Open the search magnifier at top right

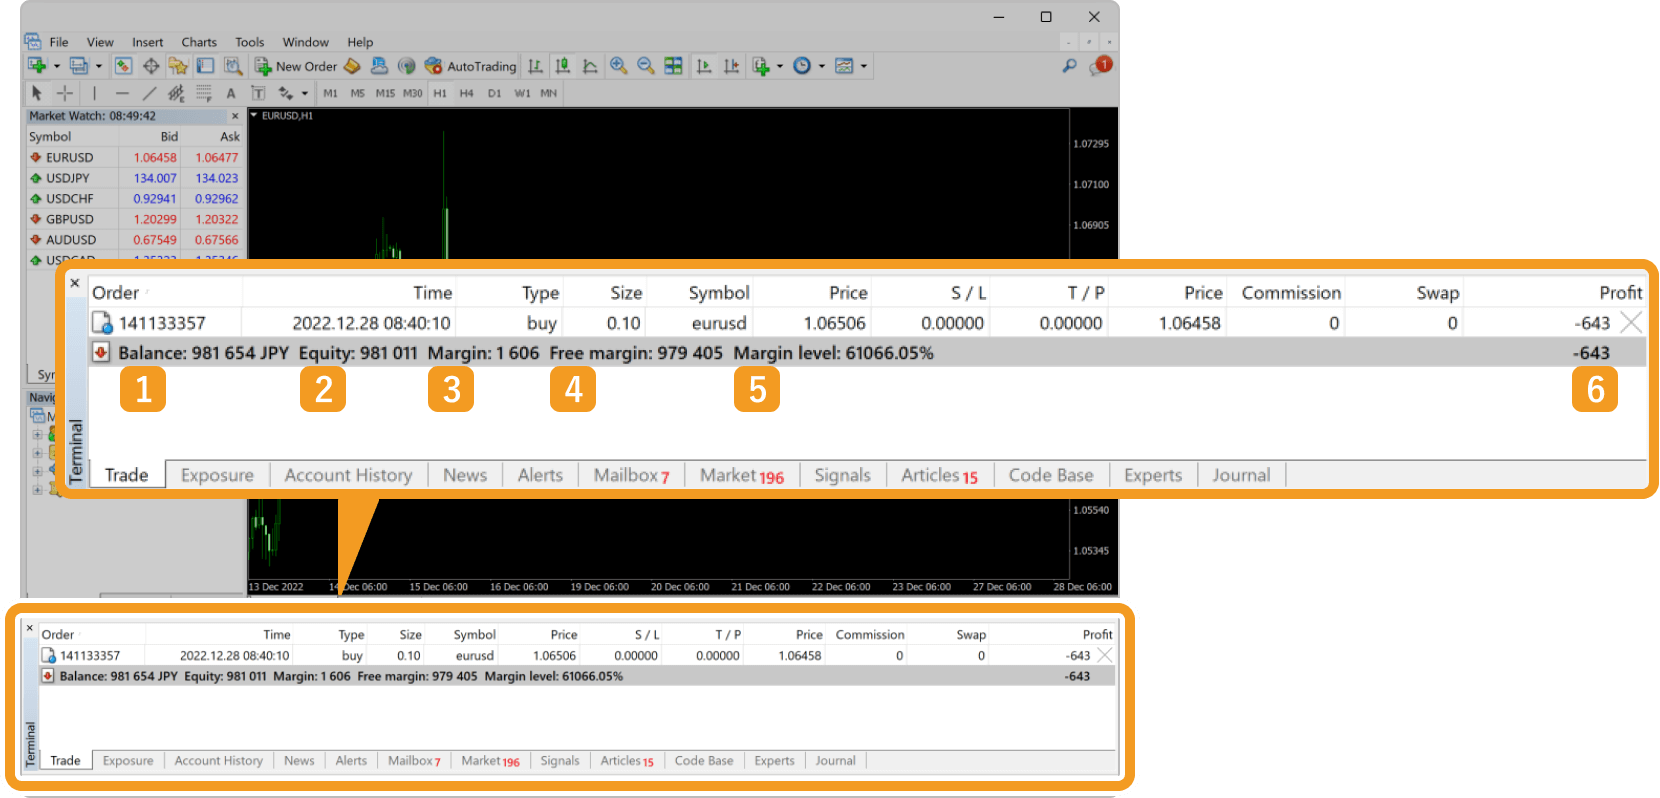tap(1069, 66)
